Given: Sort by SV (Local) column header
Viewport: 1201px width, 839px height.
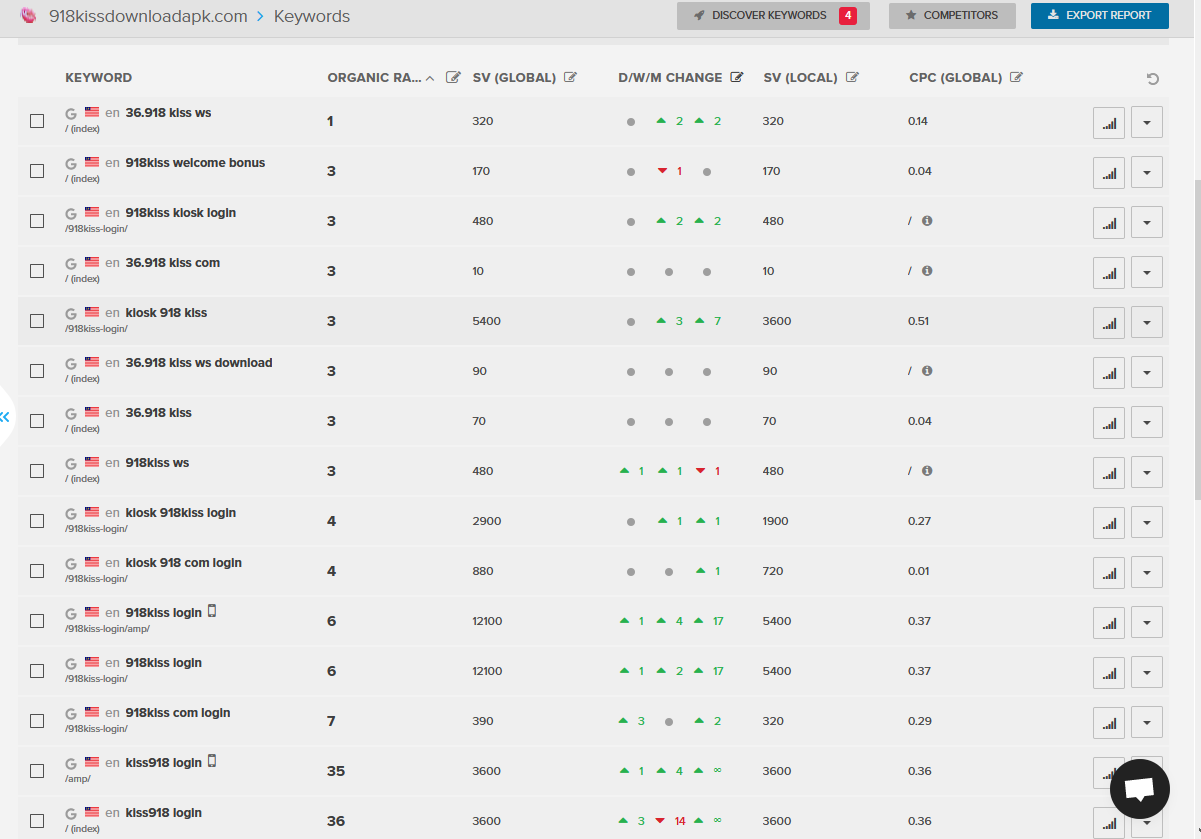Looking at the screenshot, I should pos(800,78).
